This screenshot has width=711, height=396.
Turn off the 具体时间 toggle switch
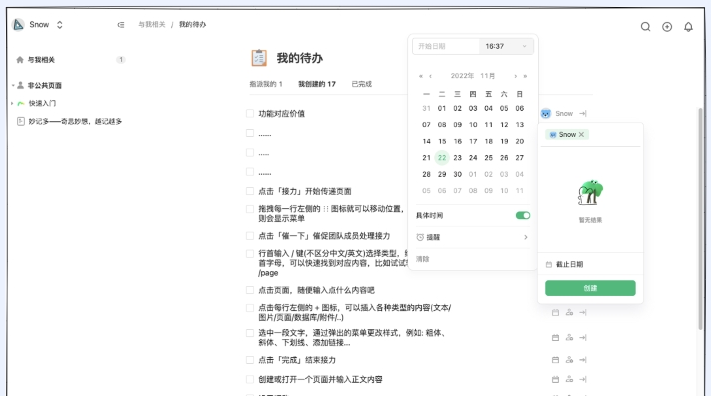click(x=523, y=215)
